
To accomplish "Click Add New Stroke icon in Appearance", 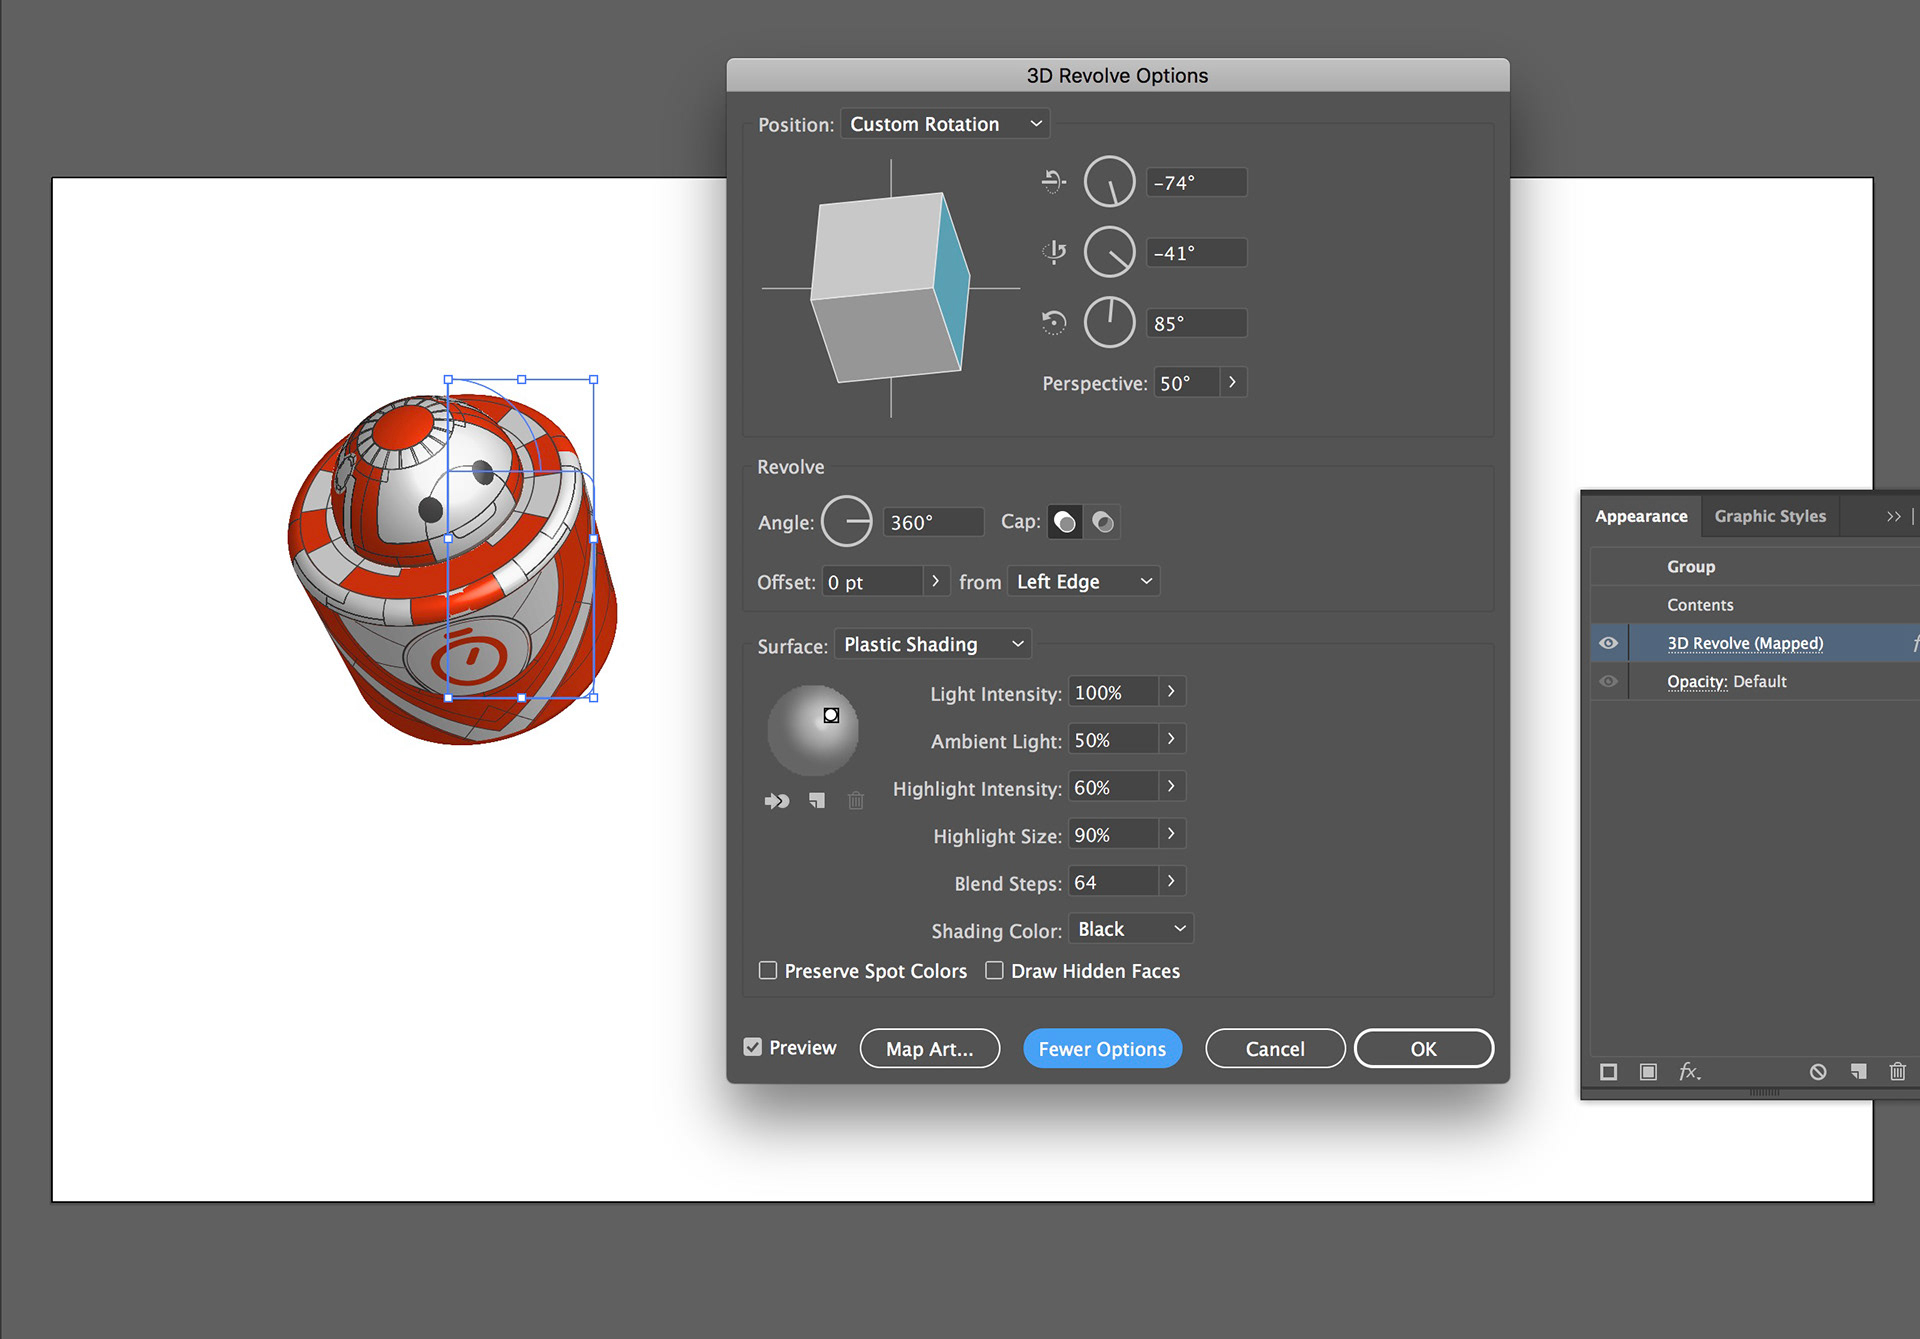I will (1608, 1072).
